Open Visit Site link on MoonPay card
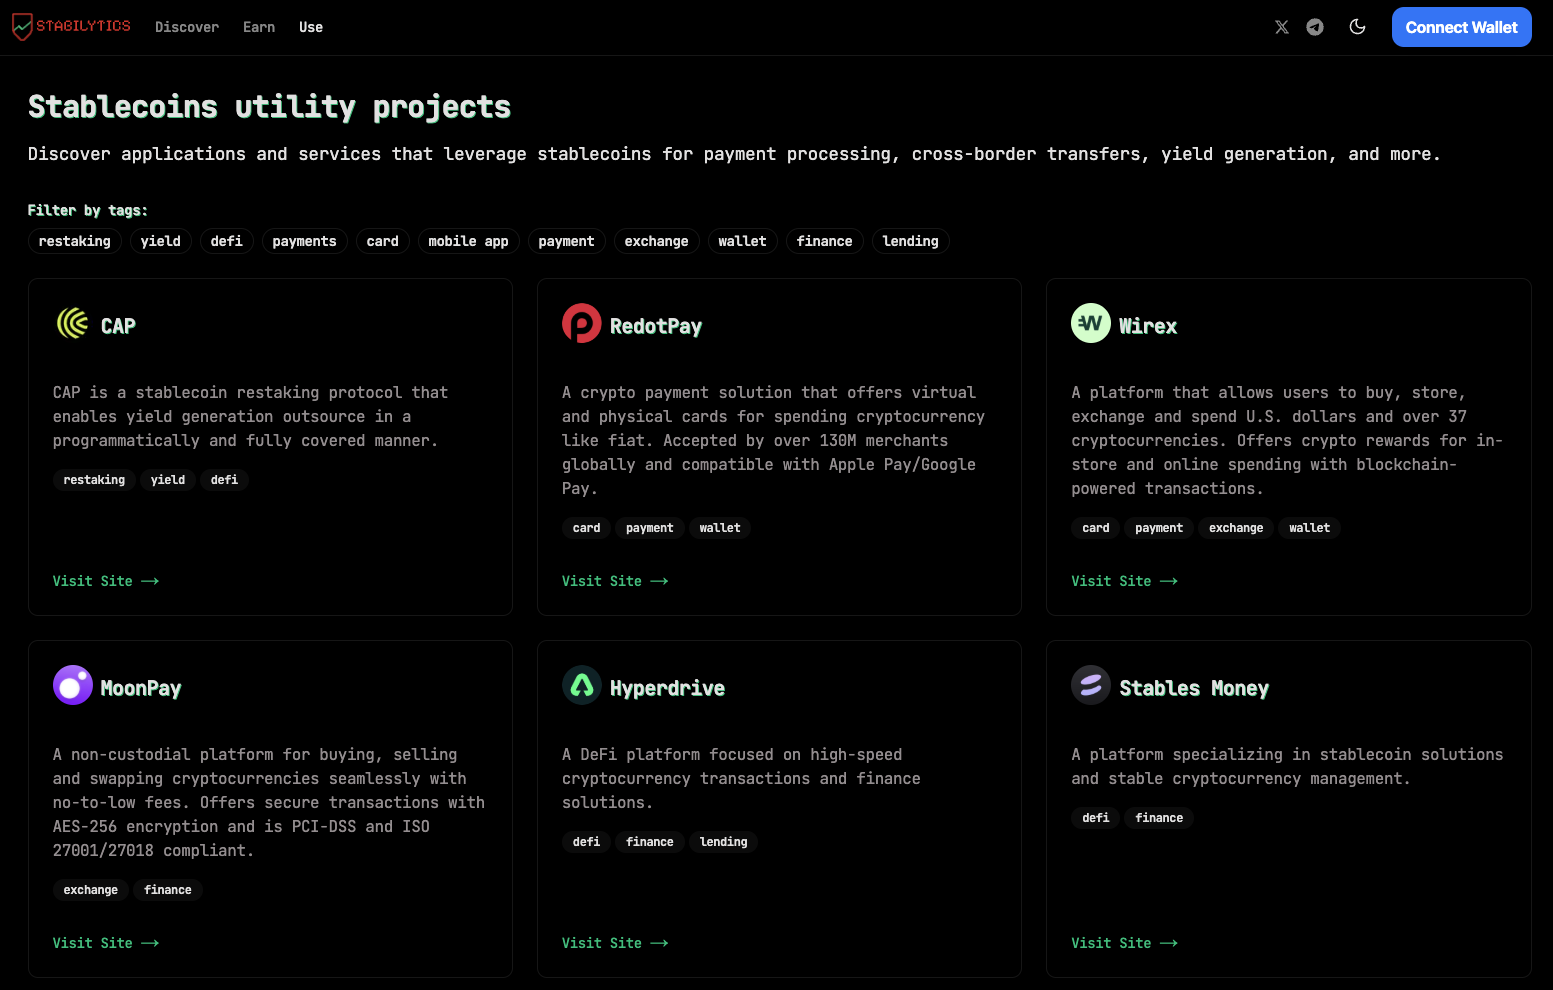 point(106,943)
